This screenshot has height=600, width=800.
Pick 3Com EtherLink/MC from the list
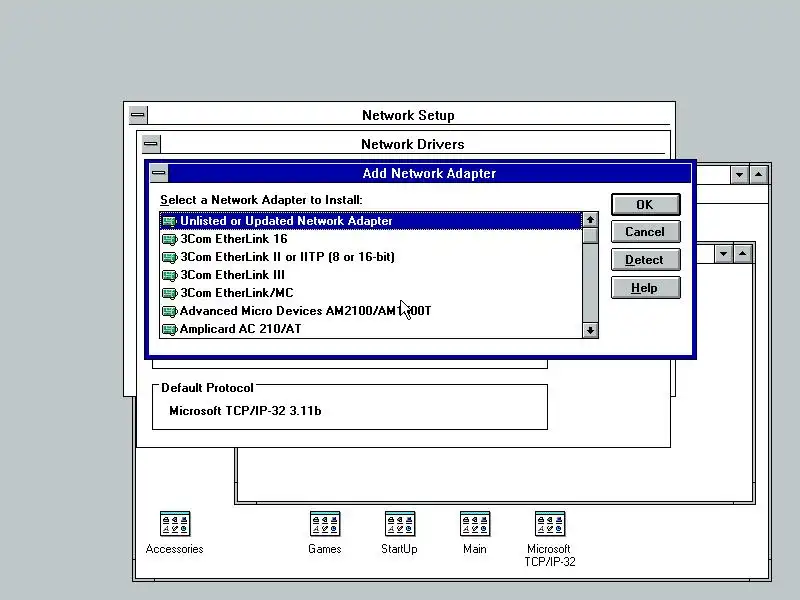pyautogui.click(x=371, y=293)
